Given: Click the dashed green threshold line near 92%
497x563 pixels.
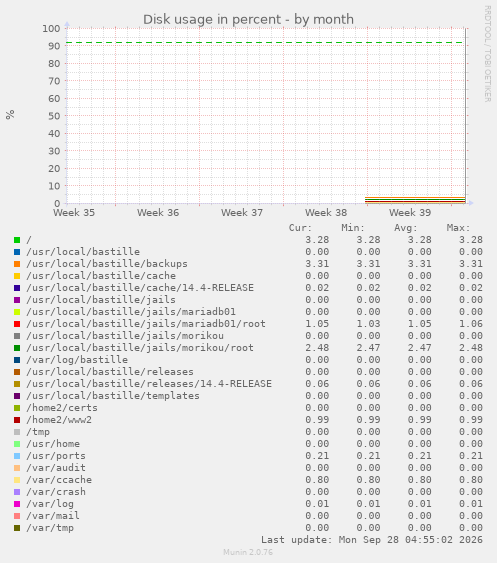Looking at the screenshot, I should [x=266, y=43].
